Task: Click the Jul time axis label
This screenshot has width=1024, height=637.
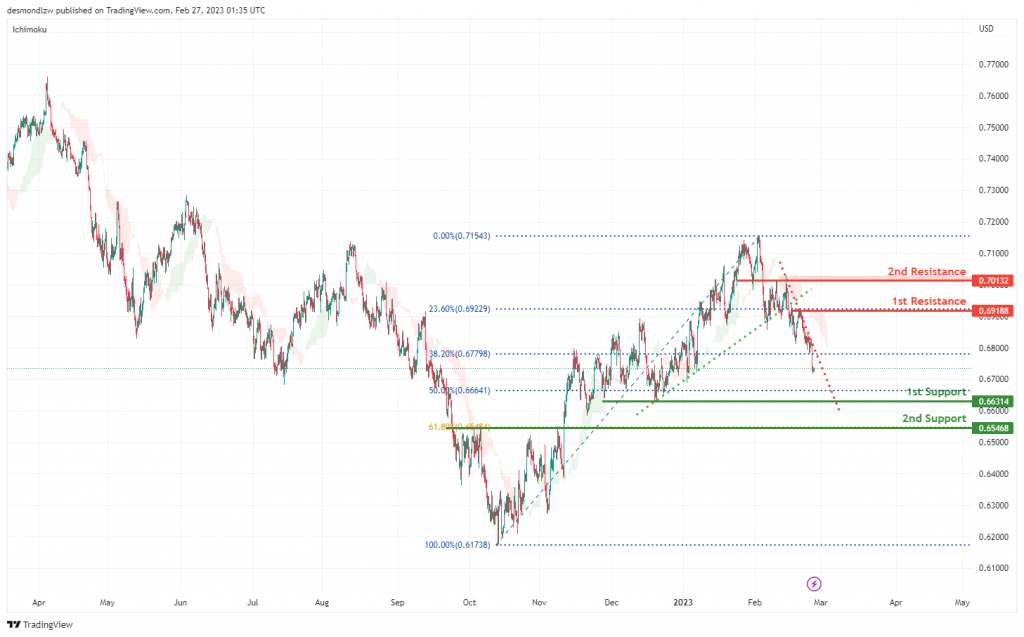Action: (253, 602)
